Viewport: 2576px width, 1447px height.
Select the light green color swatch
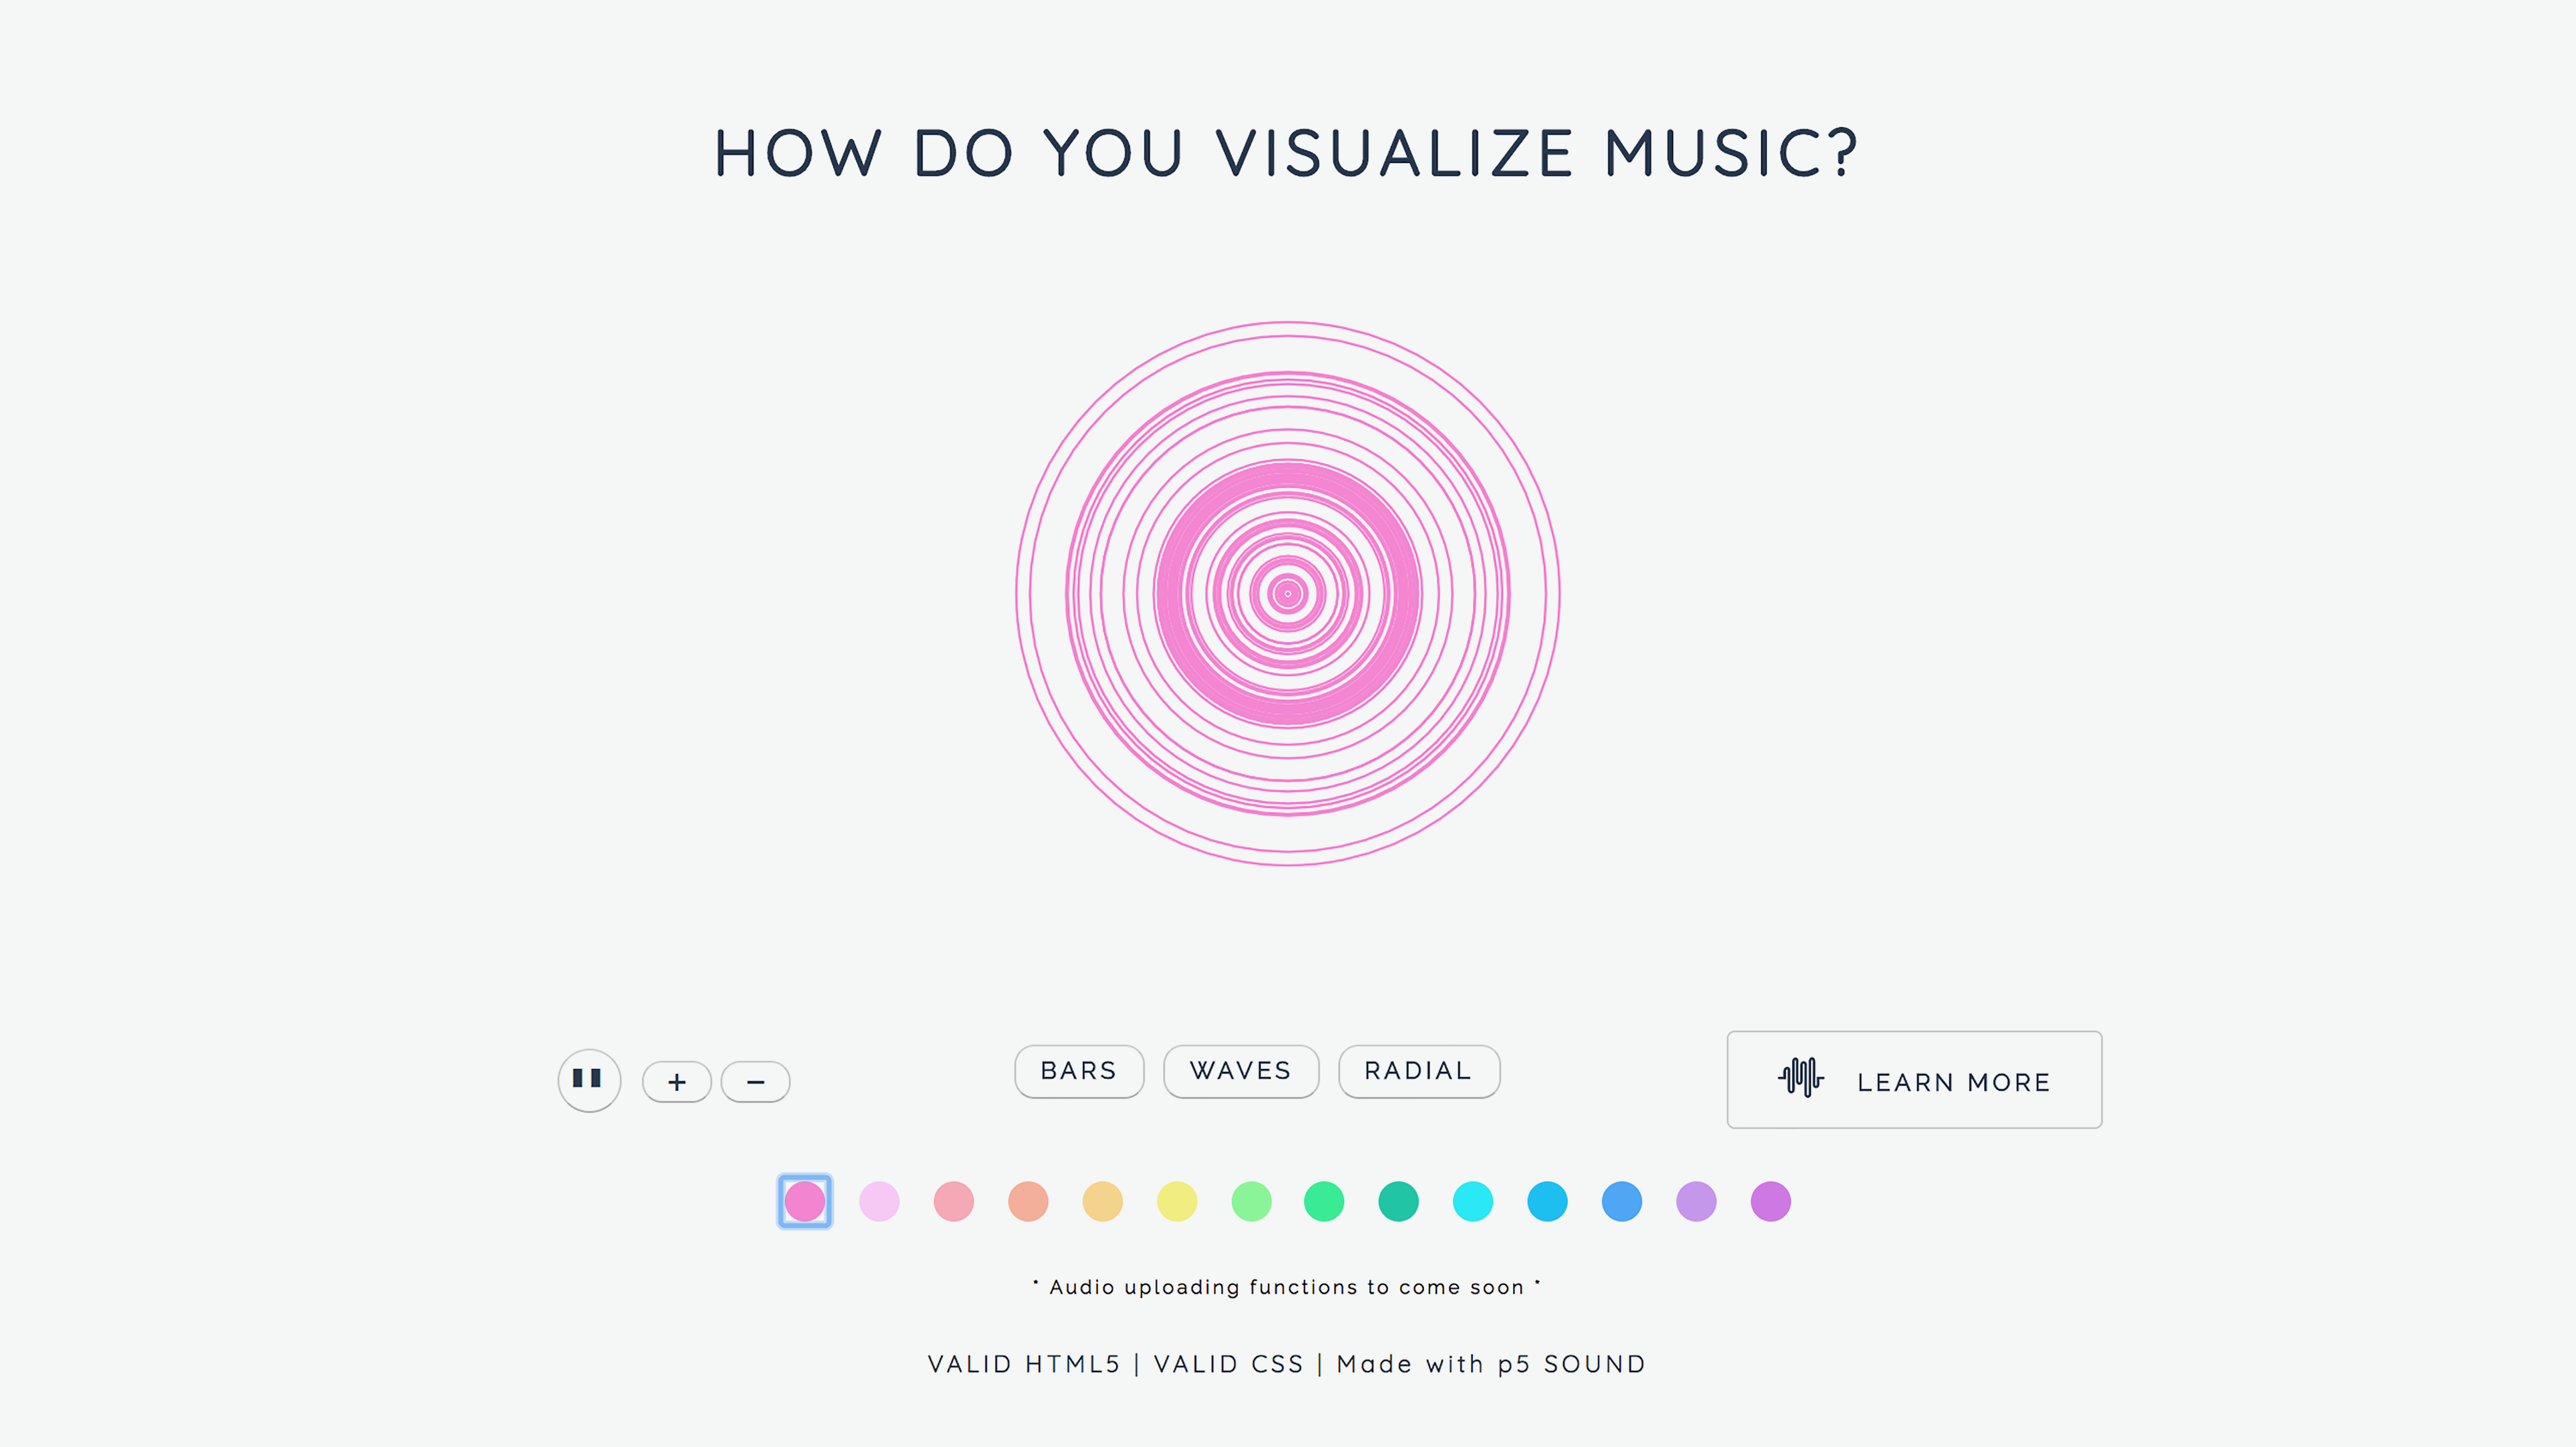click(1252, 1201)
